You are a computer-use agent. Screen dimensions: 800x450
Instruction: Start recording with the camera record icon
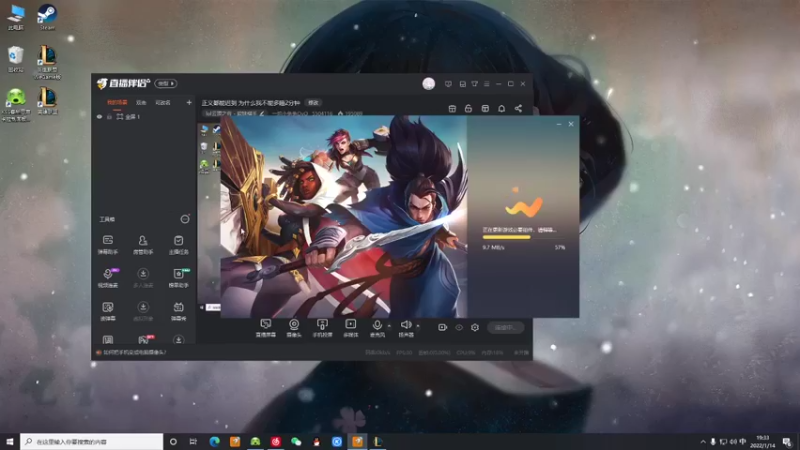[x=442, y=328]
